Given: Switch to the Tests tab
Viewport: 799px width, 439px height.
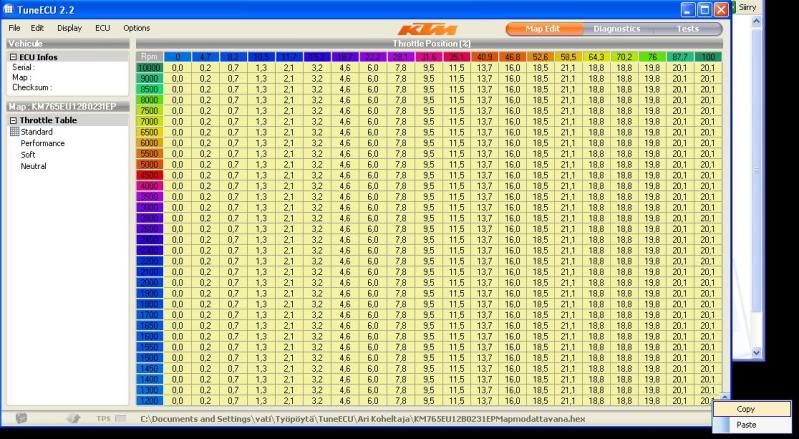Looking at the screenshot, I should [x=688, y=29].
